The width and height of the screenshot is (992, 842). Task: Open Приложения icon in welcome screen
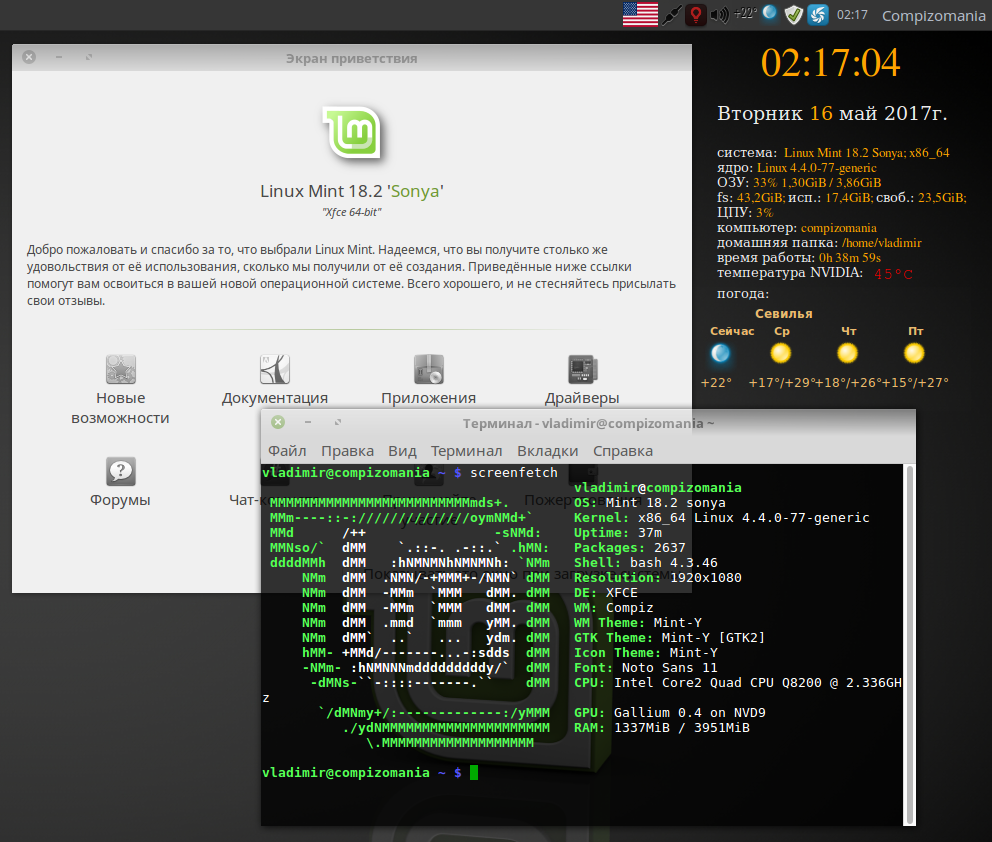(429, 369)
